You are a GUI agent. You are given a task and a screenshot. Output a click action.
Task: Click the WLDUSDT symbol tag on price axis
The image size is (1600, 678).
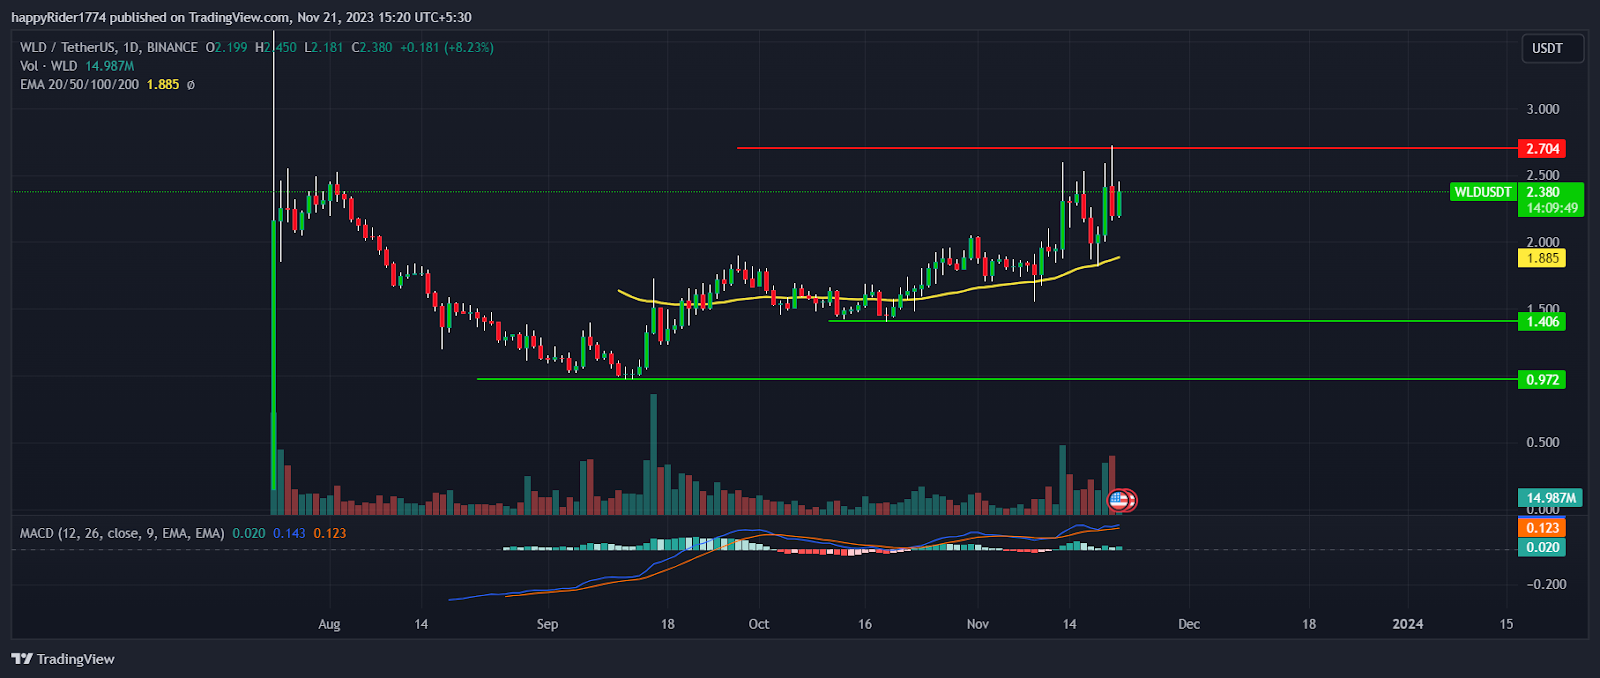coord(1483,192)
